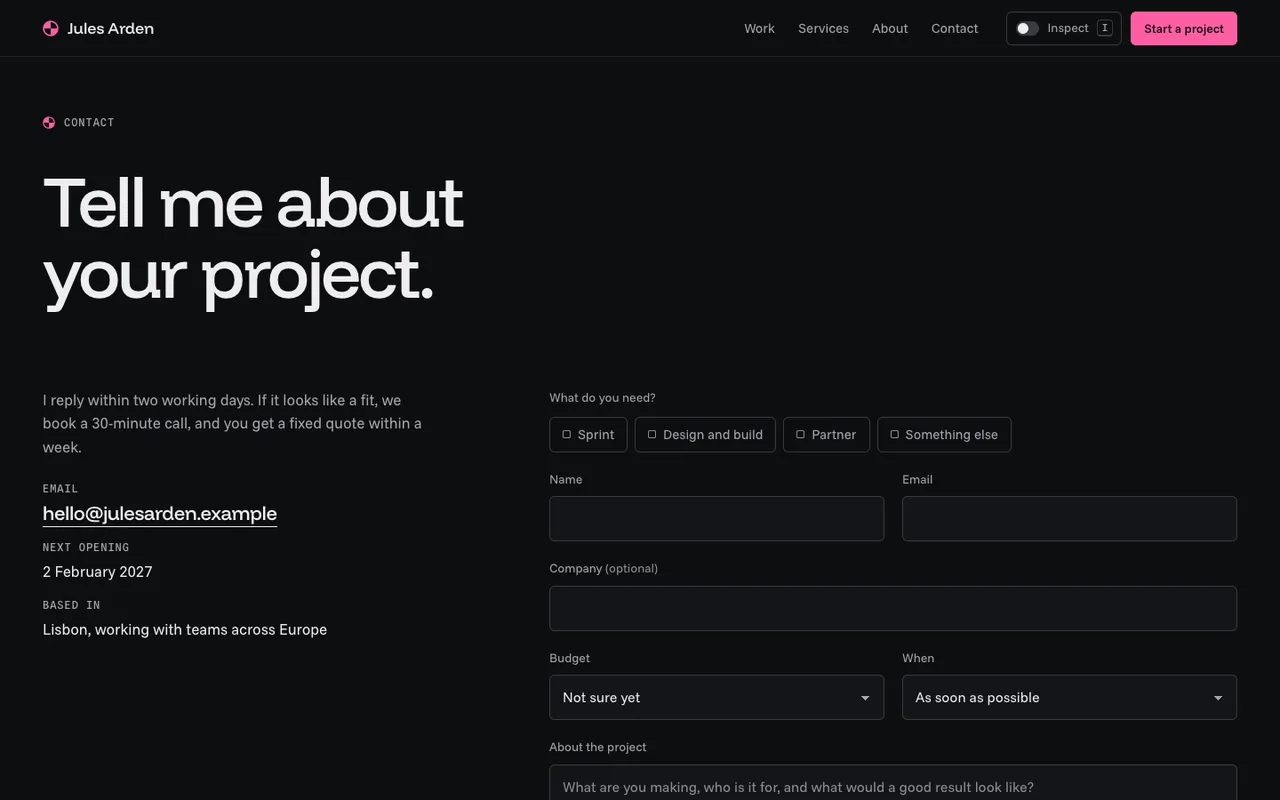Open the Work page from navigation

click(x=759, y=28)
